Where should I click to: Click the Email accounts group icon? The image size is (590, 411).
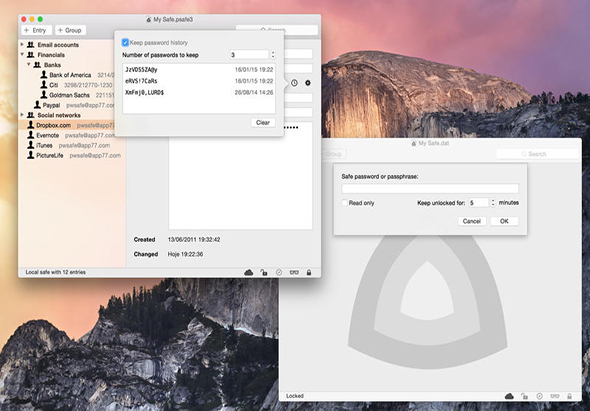tap(31, 45)
